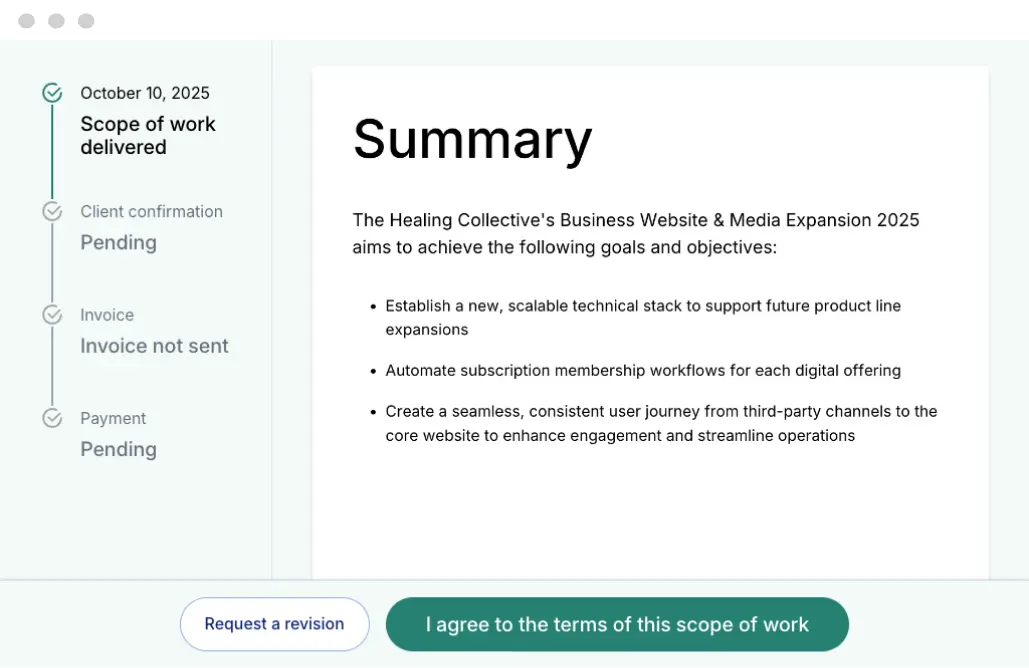The height and width of the screenshot is (668, 1029).
Task: Open the Client confirmation step details
Action: coord(151,211)
